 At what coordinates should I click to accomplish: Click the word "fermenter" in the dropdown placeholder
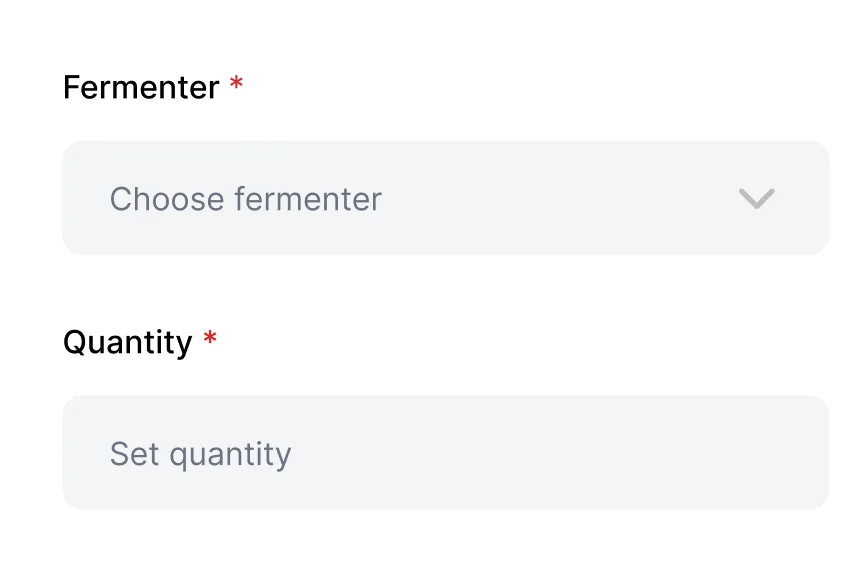[308, 199]
